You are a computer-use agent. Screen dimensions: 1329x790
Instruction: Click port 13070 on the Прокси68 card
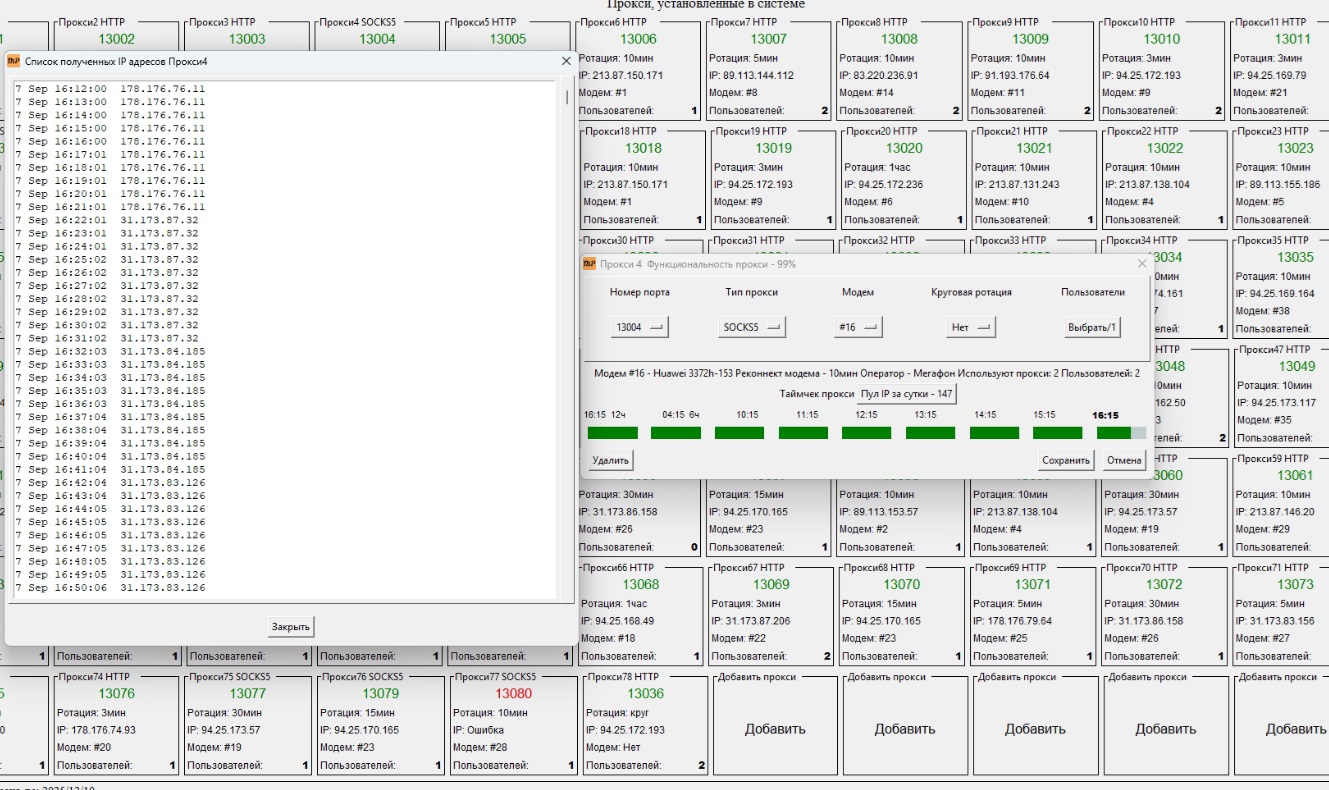(x=902, y=584)
